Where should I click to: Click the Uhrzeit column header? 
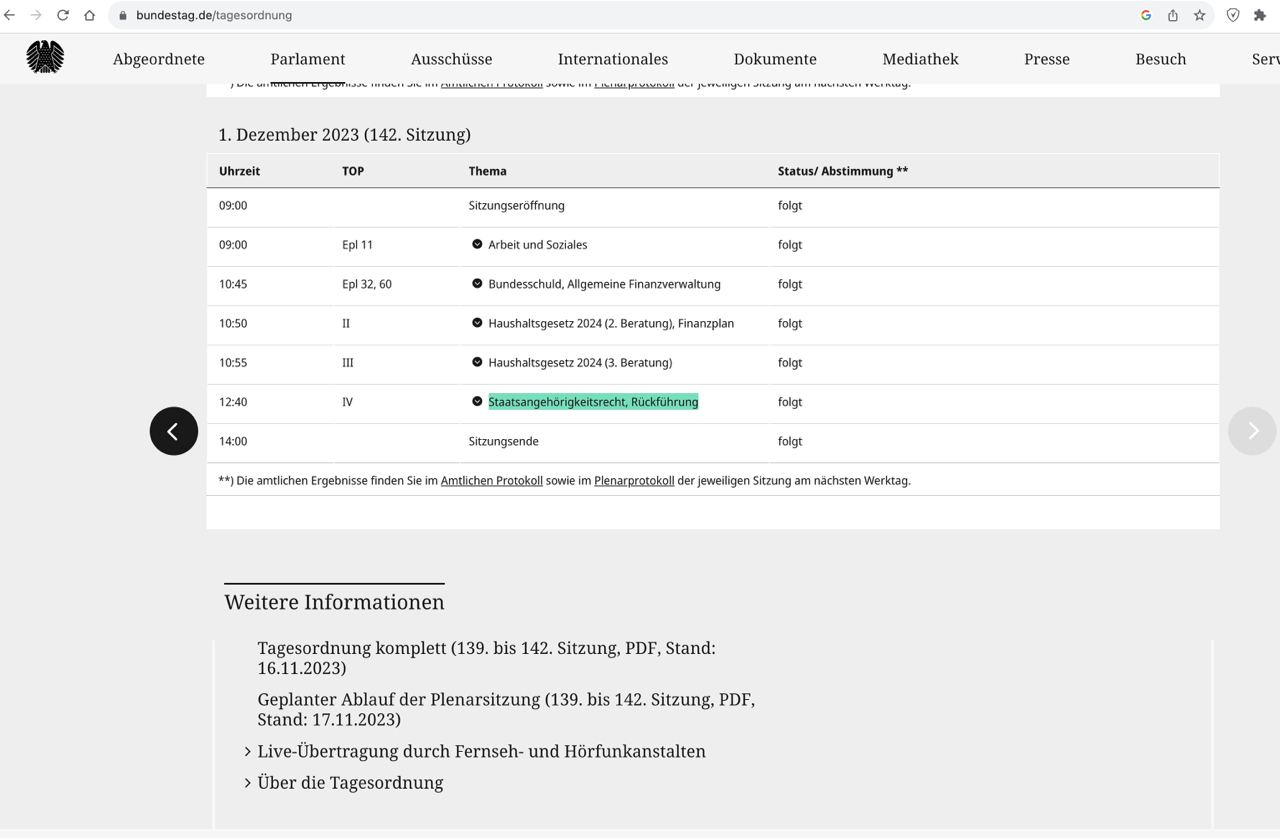point(239,171)
